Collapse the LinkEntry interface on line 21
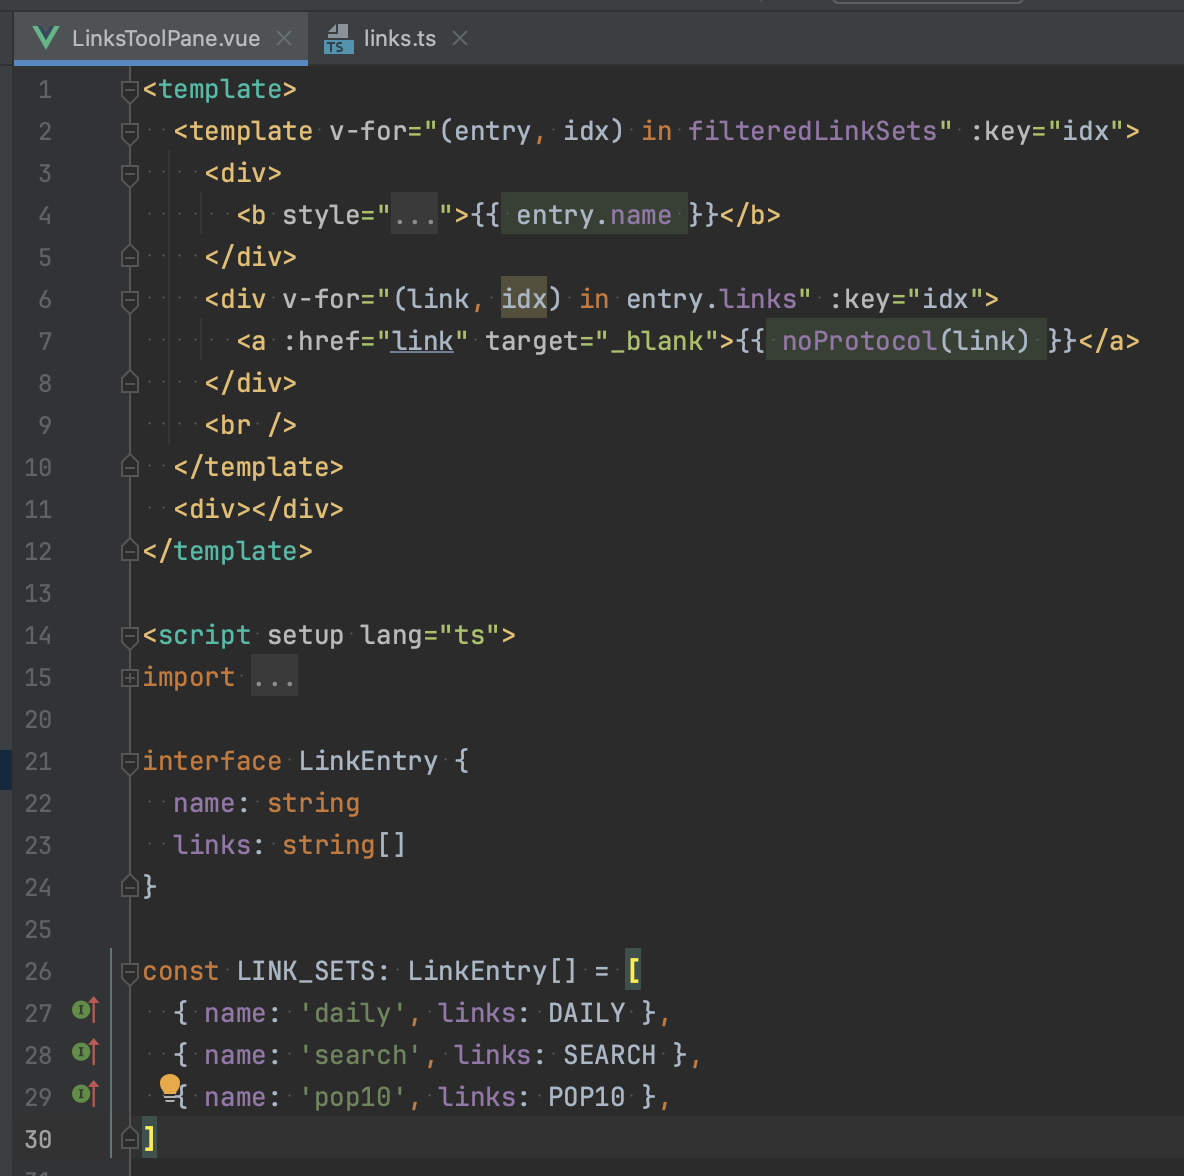This screenshot has height=1176, width=1184. pyautogui.click(x=130, y=763)
